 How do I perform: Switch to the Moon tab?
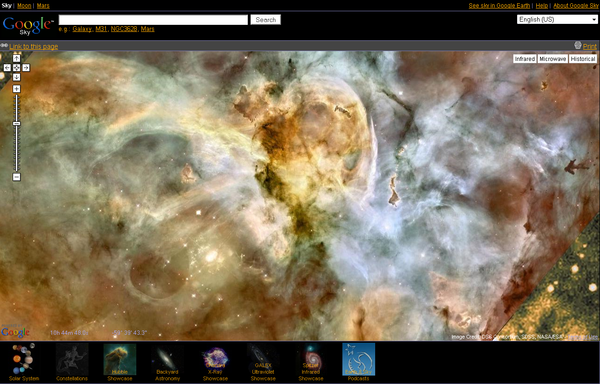click(x=24, y=6)
